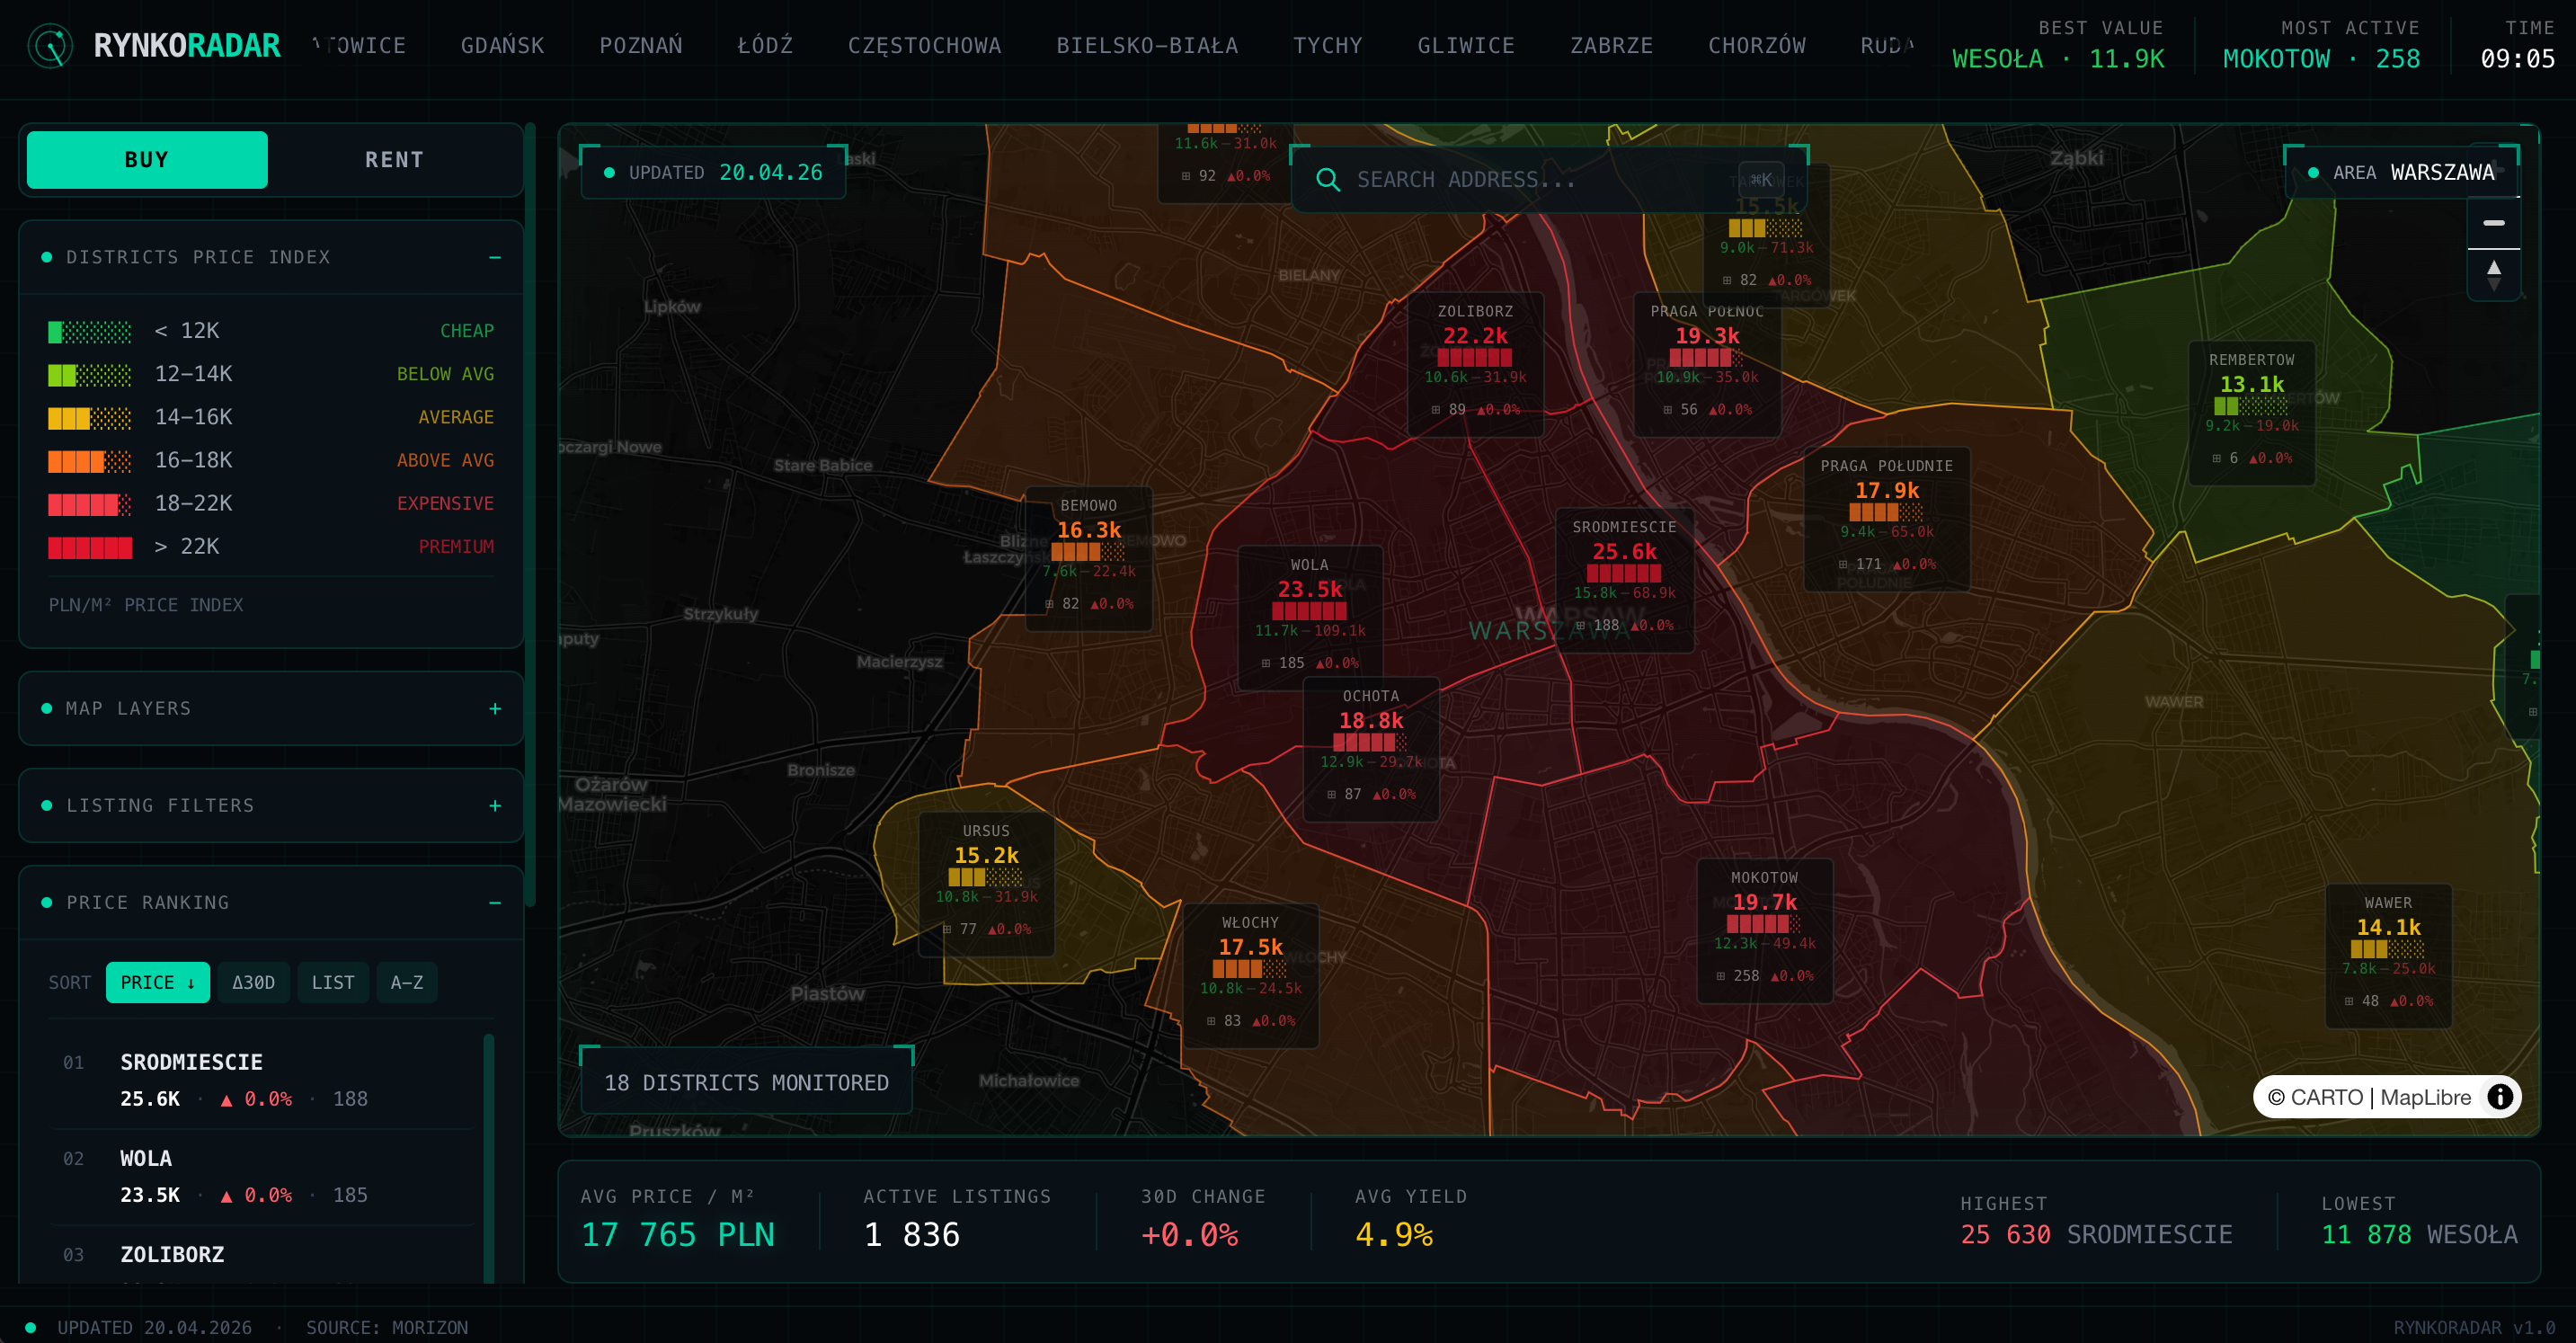Click the < 12K CHEAP legend swatch
This screenshot has width=2576, height=1343.
click(x=90, y=331)
